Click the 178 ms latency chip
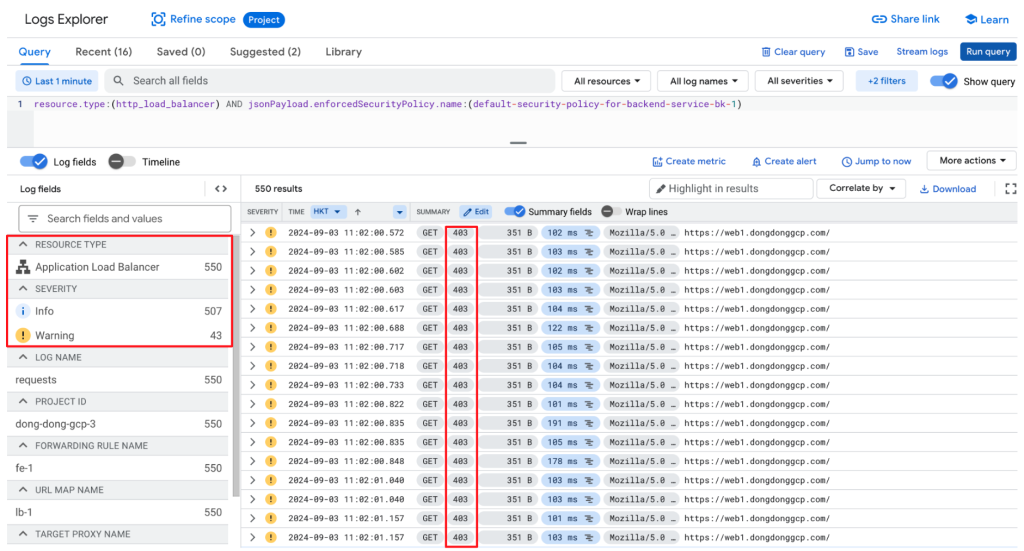1024x551 pixels. click(569, 461)
